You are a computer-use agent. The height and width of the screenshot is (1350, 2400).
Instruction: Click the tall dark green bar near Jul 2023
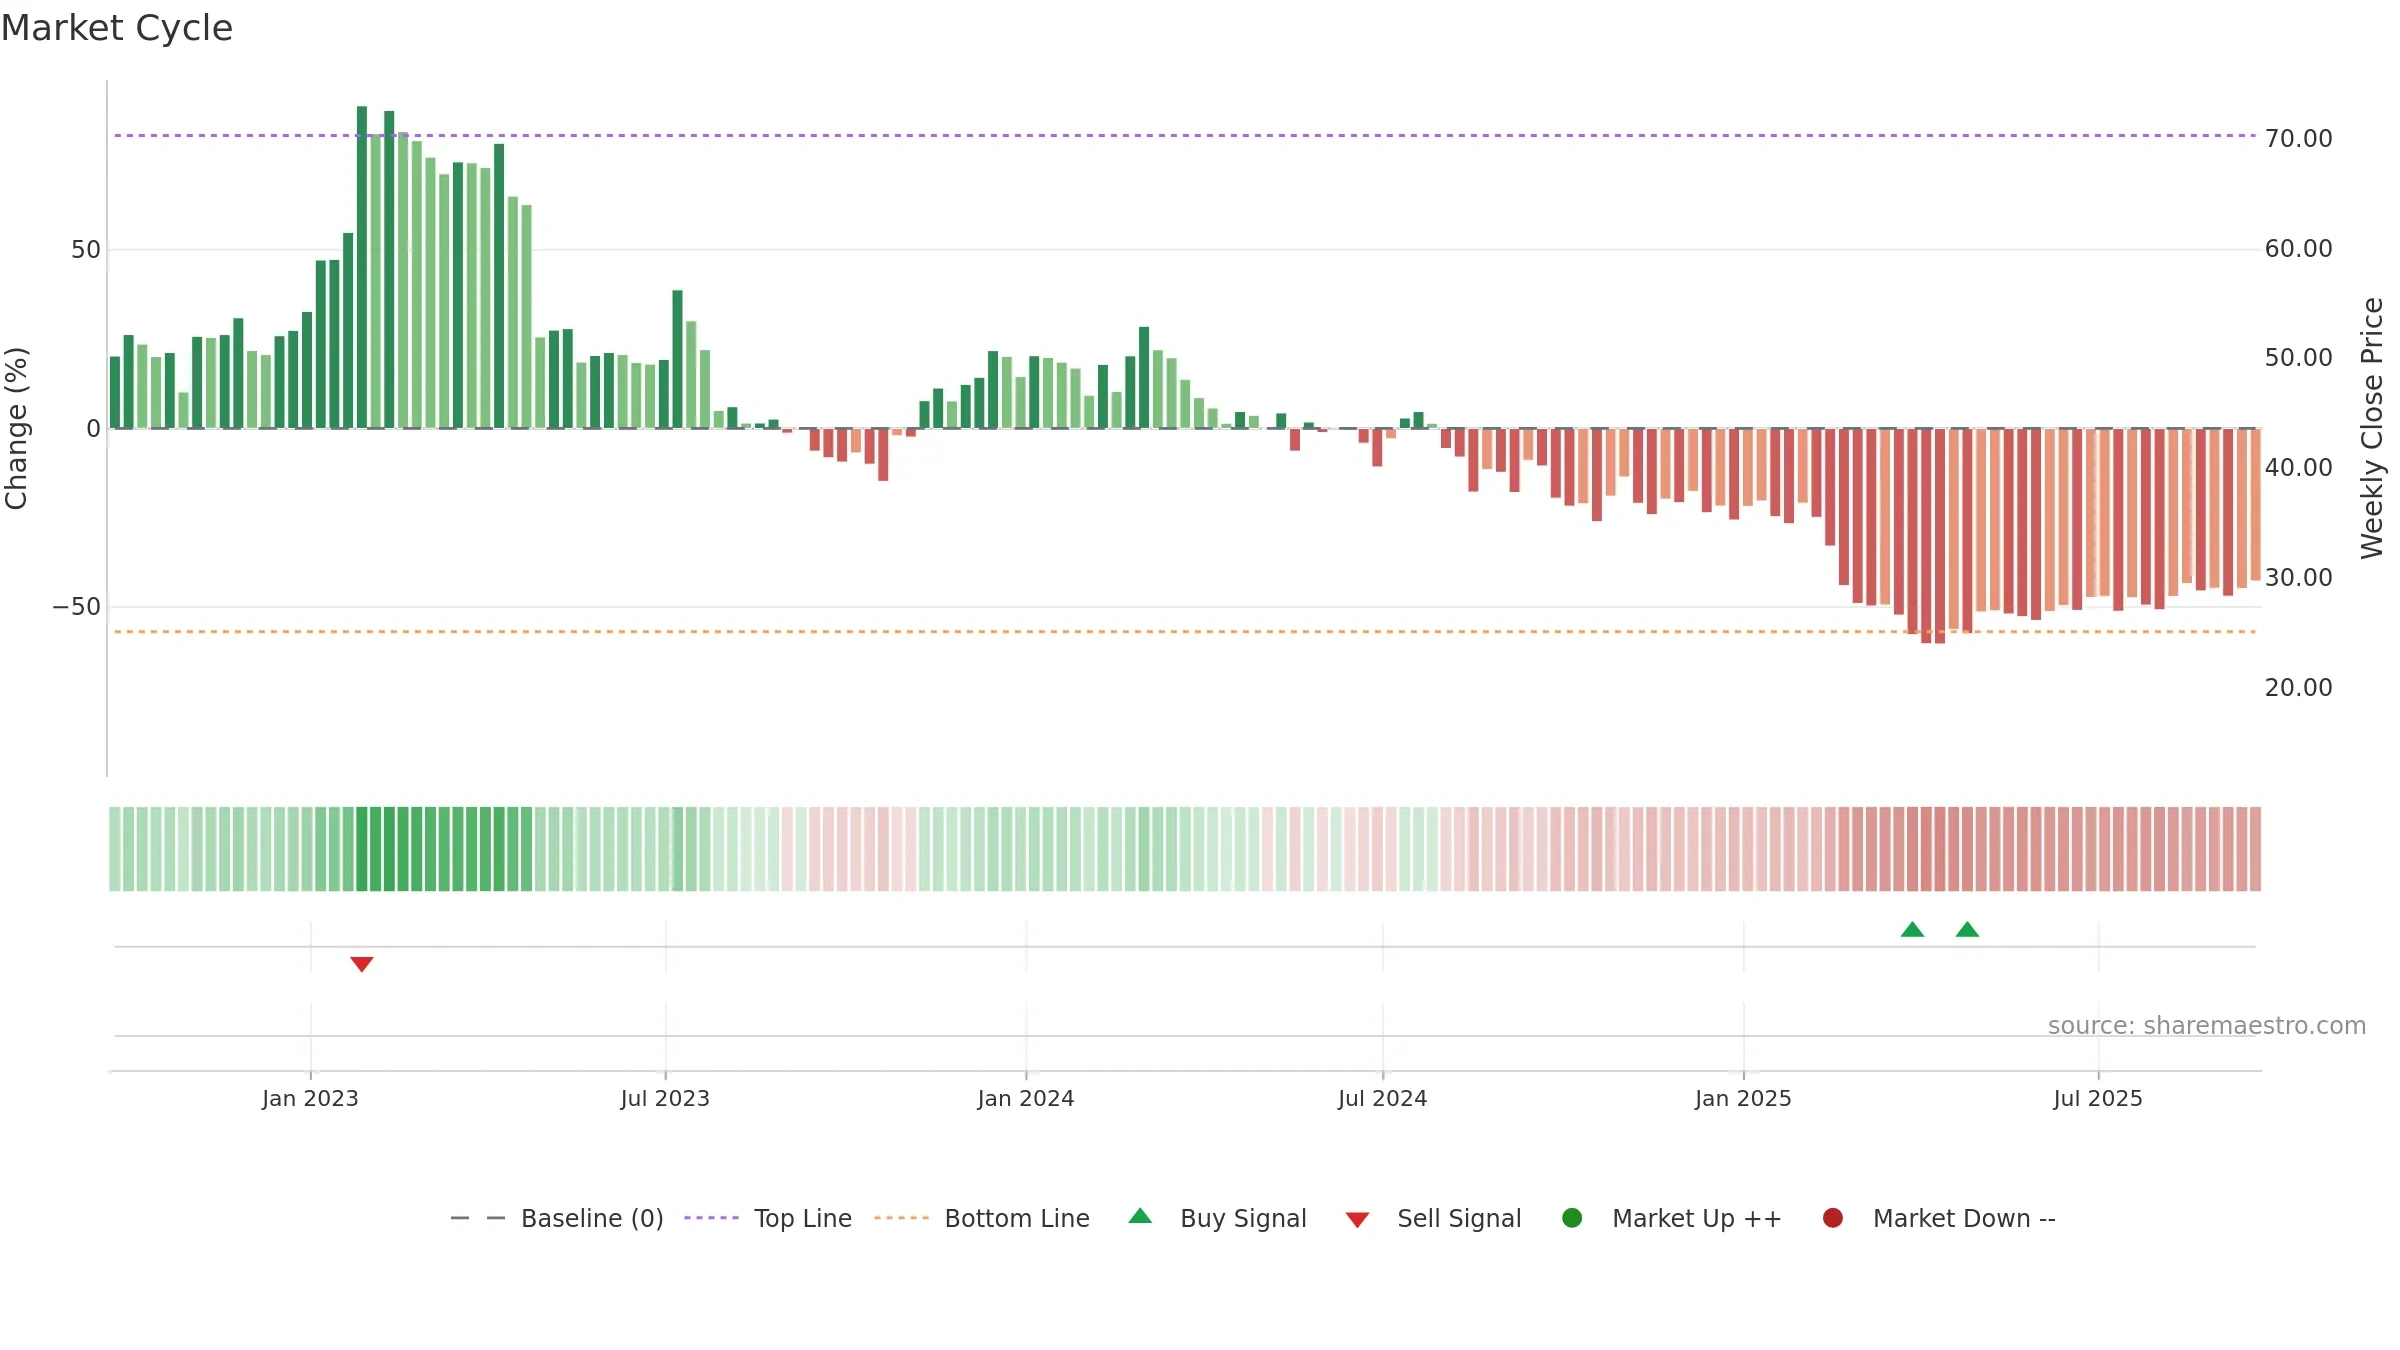coord(677,359)
